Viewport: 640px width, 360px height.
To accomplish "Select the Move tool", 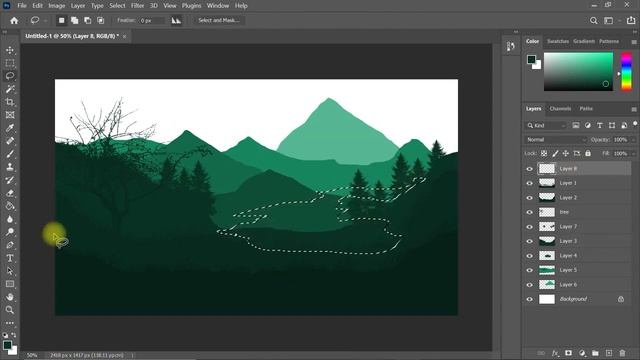I will coord(10,50).
